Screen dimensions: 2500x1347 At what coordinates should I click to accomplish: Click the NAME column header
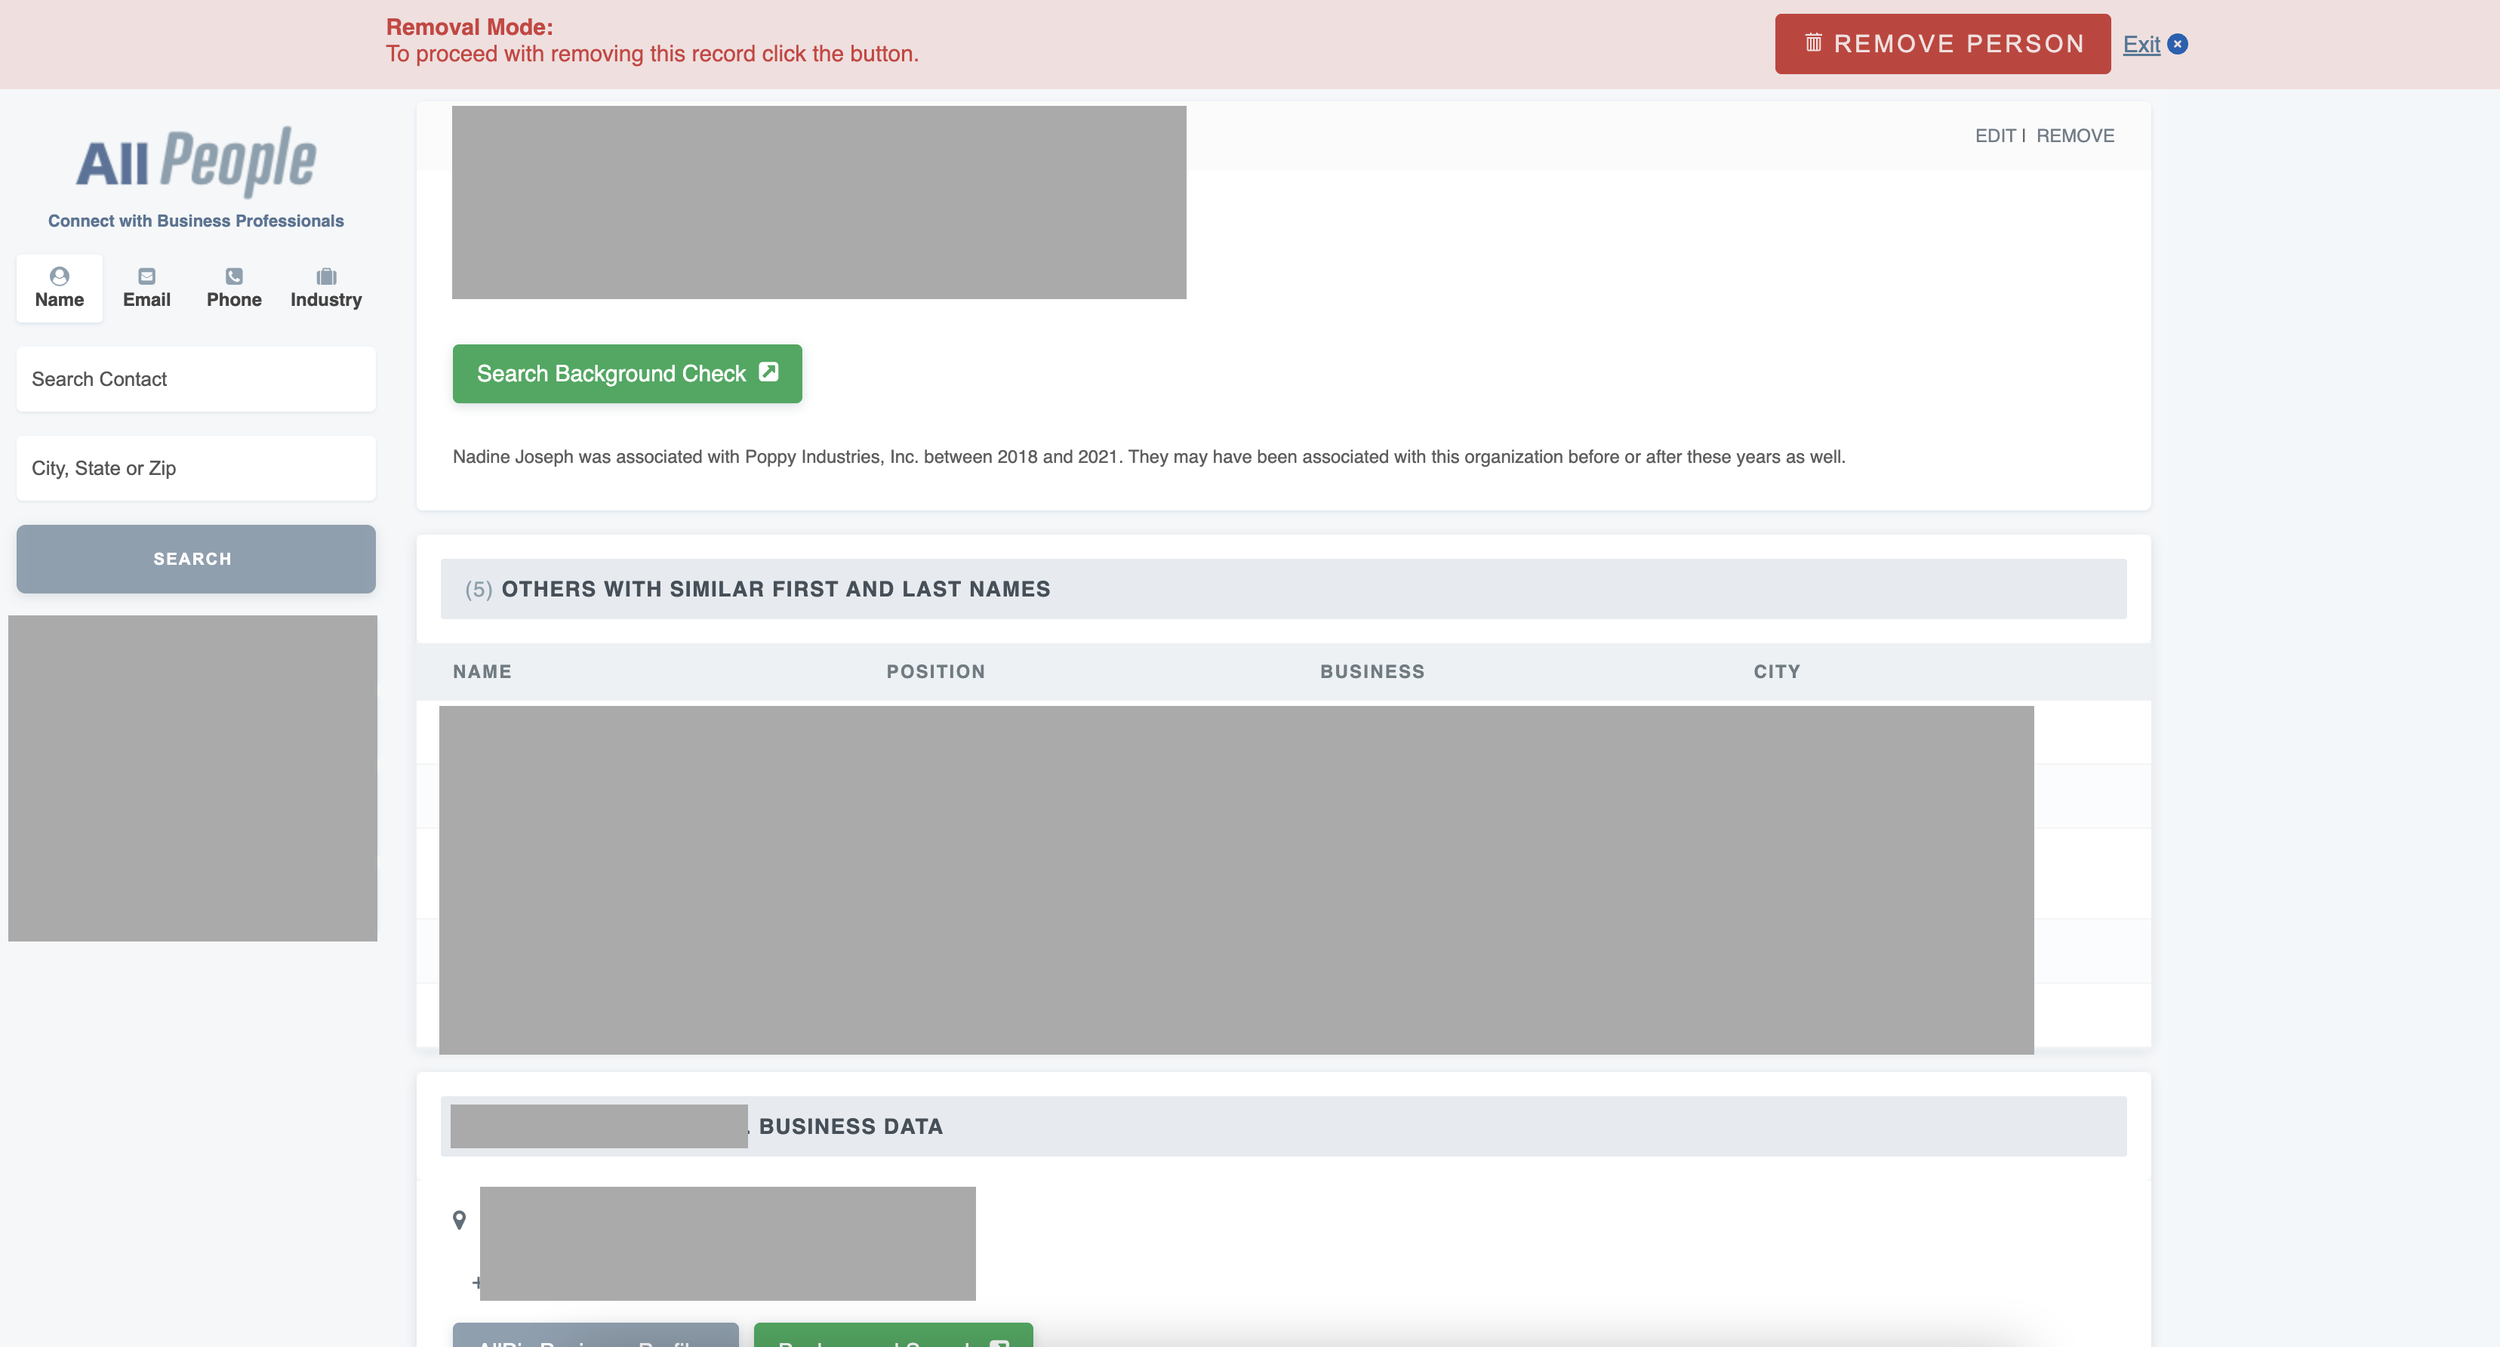click(482, 672)
